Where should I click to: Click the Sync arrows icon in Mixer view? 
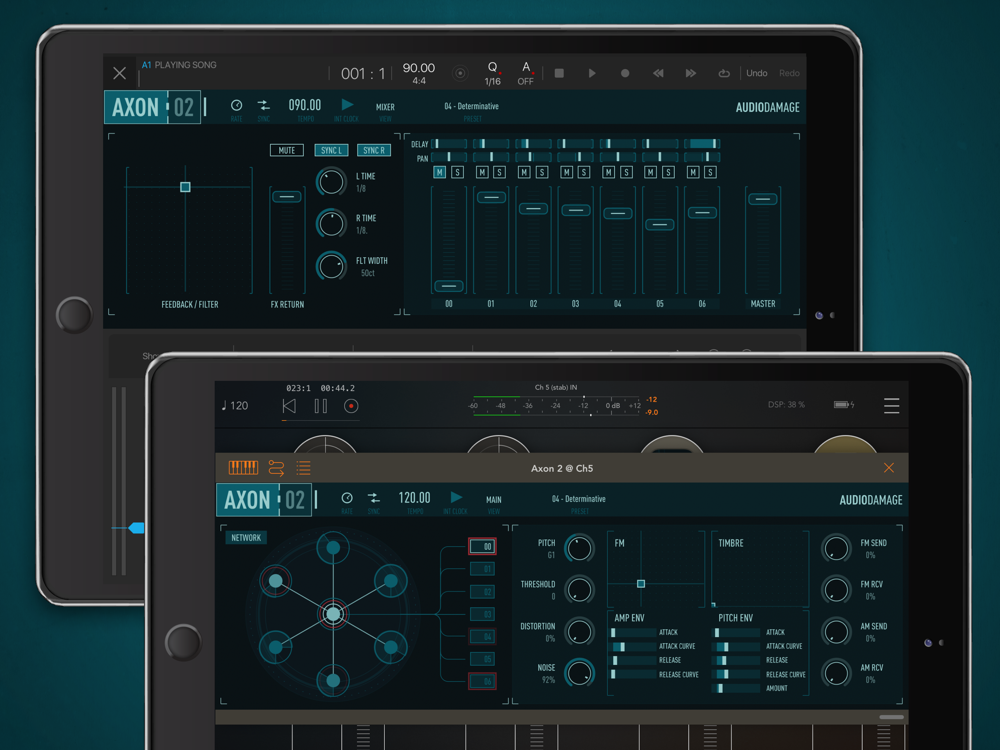click(x=263, y=105)
